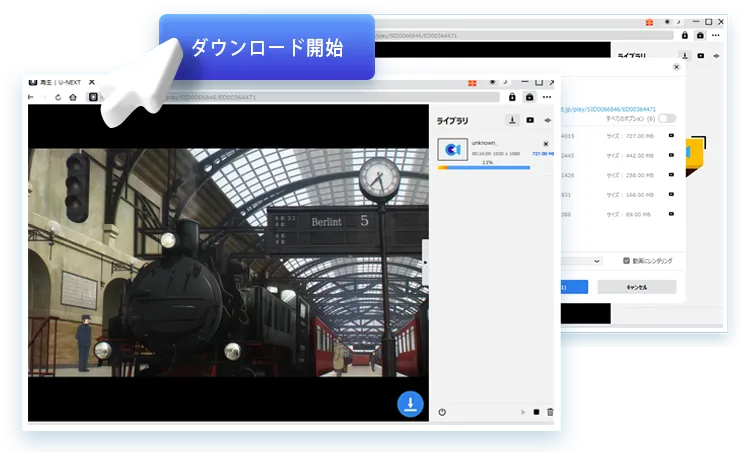This screenshot has height=452, width=750.
Task: Click the shopping bag icon in back window toolbar
Action: point(700,35)
